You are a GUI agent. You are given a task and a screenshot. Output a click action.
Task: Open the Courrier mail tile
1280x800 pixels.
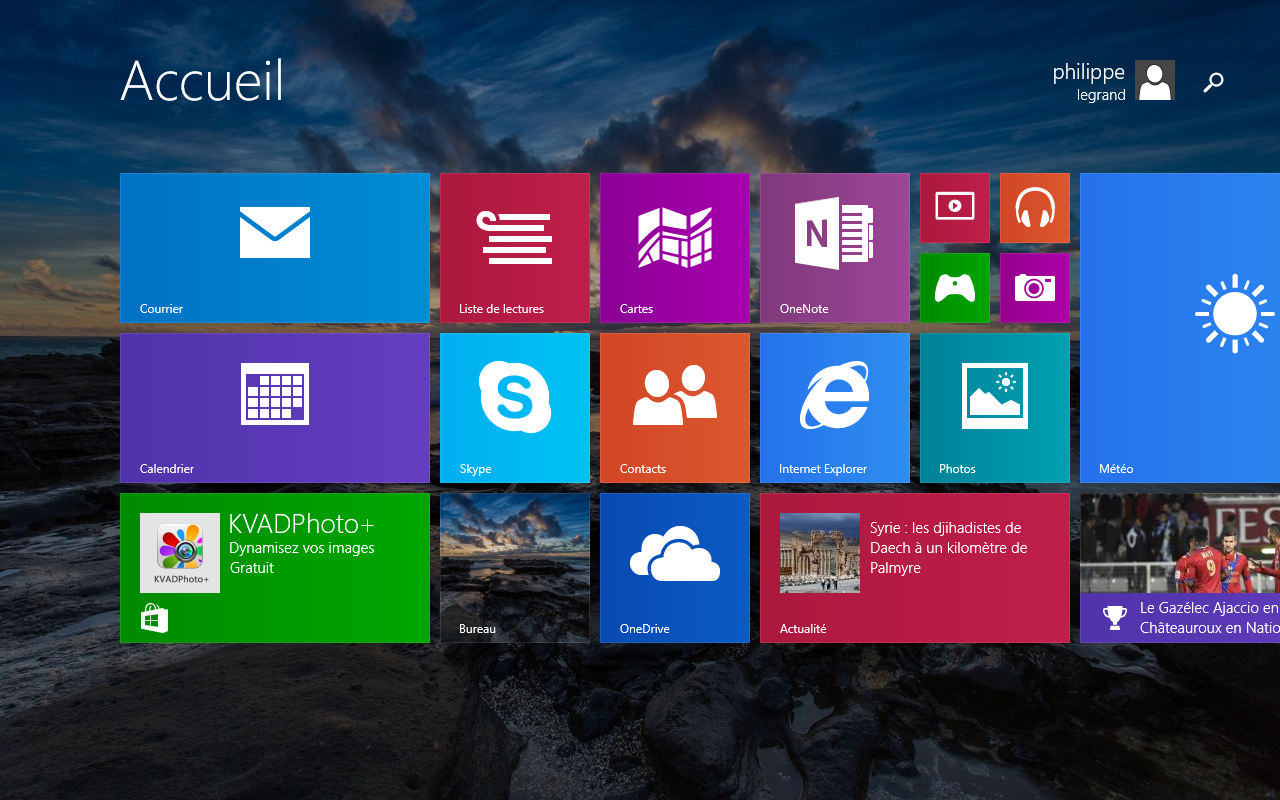[x=275, y=248]
